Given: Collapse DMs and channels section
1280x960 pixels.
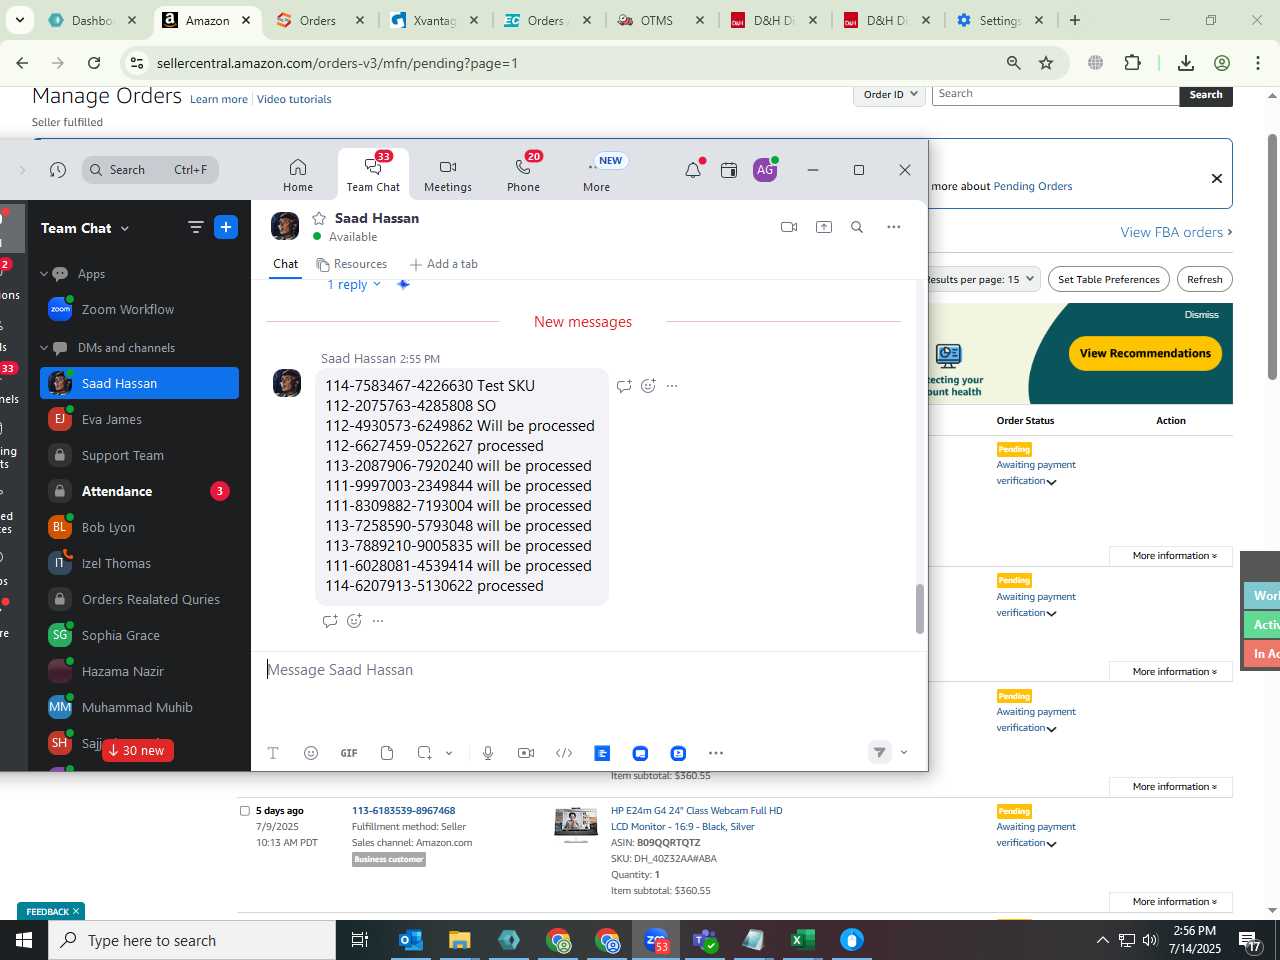Looking at the screenshot, I should [44, 348].
